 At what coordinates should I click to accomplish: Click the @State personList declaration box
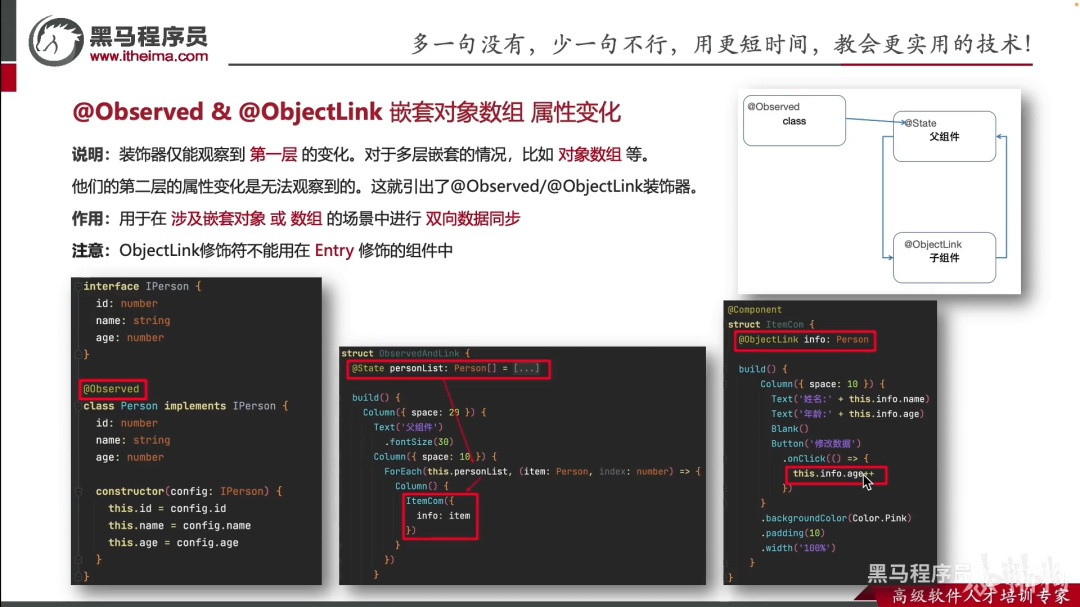coord(448,369)
